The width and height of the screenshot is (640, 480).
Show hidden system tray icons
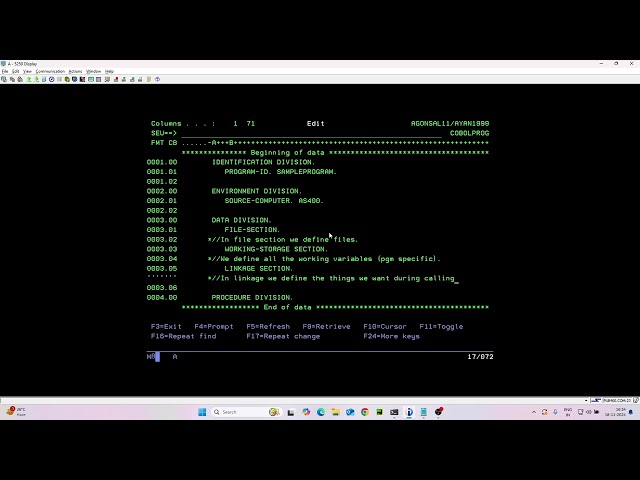pos(534,412)
